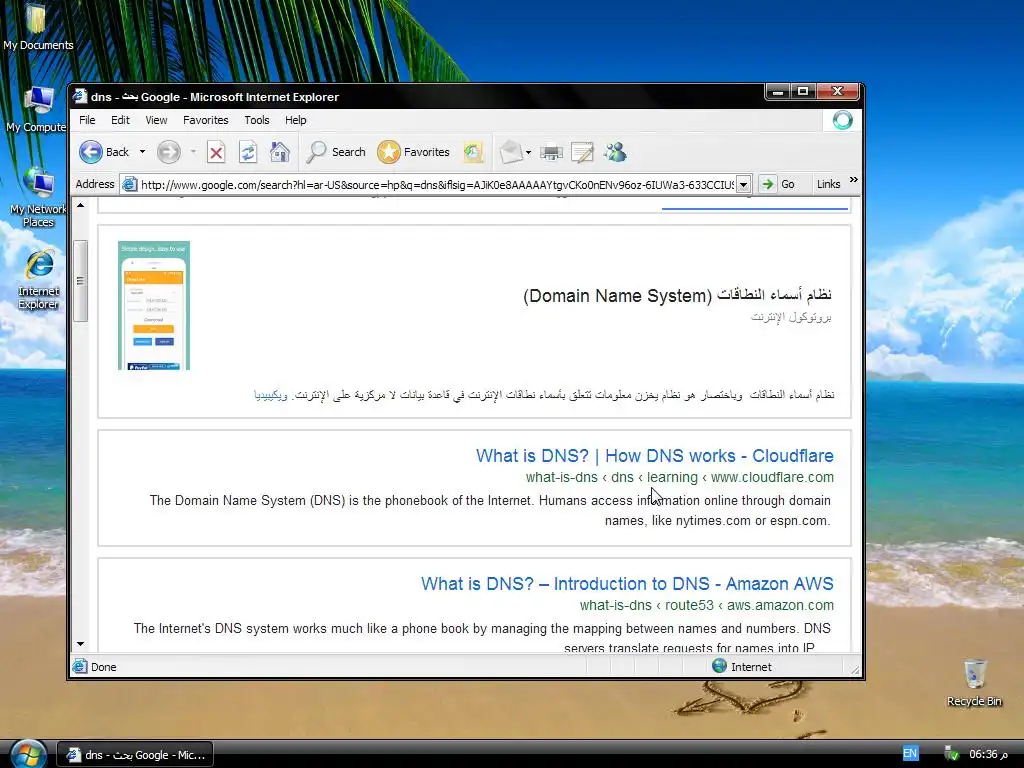Expand the Mail icon dropdown arrow
Viewport: 1024px width, 768px height.
point(528,153)
